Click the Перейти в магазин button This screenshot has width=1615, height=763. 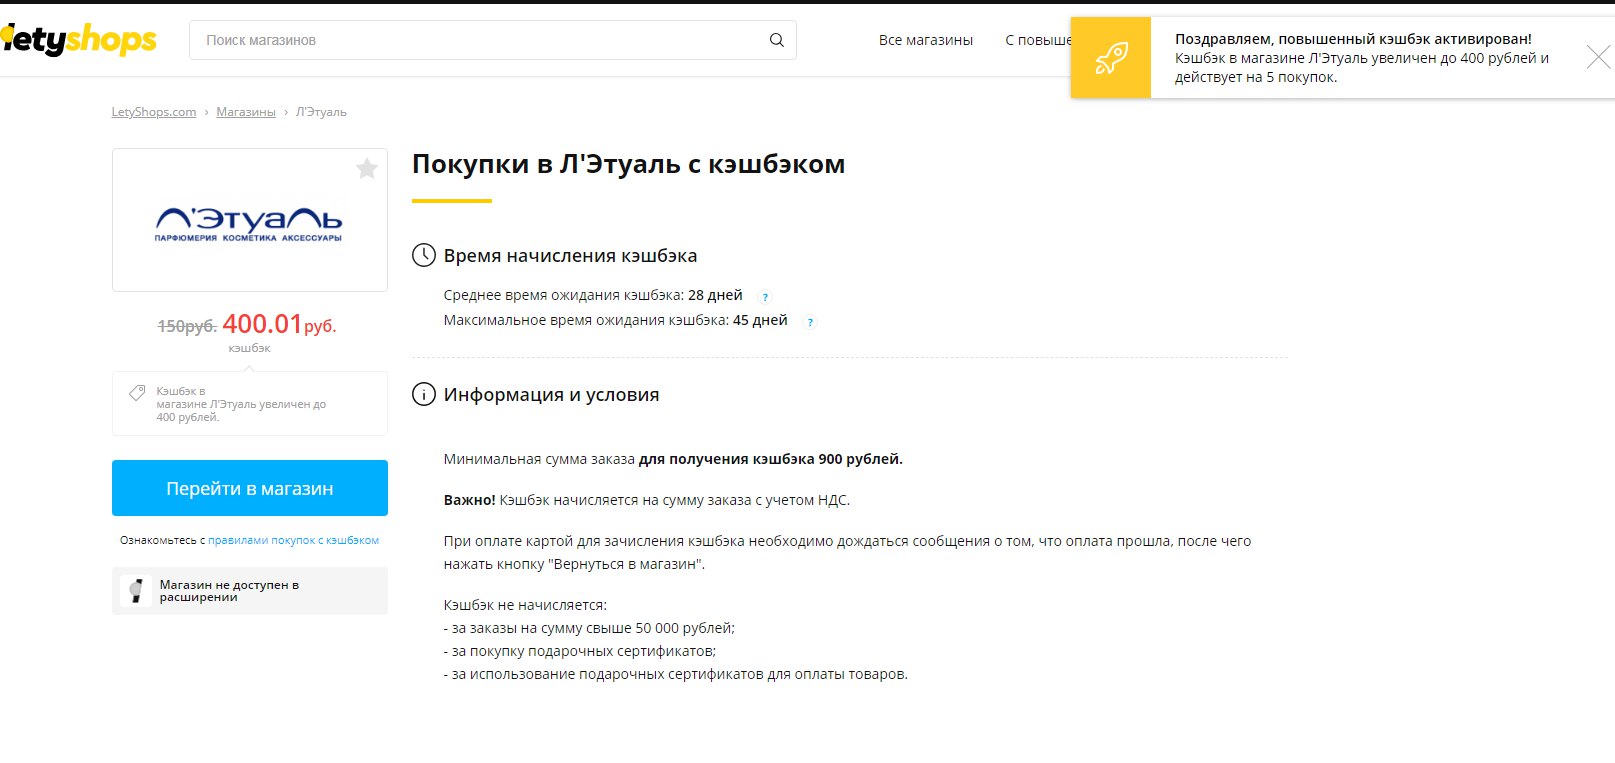pos(250,488)
